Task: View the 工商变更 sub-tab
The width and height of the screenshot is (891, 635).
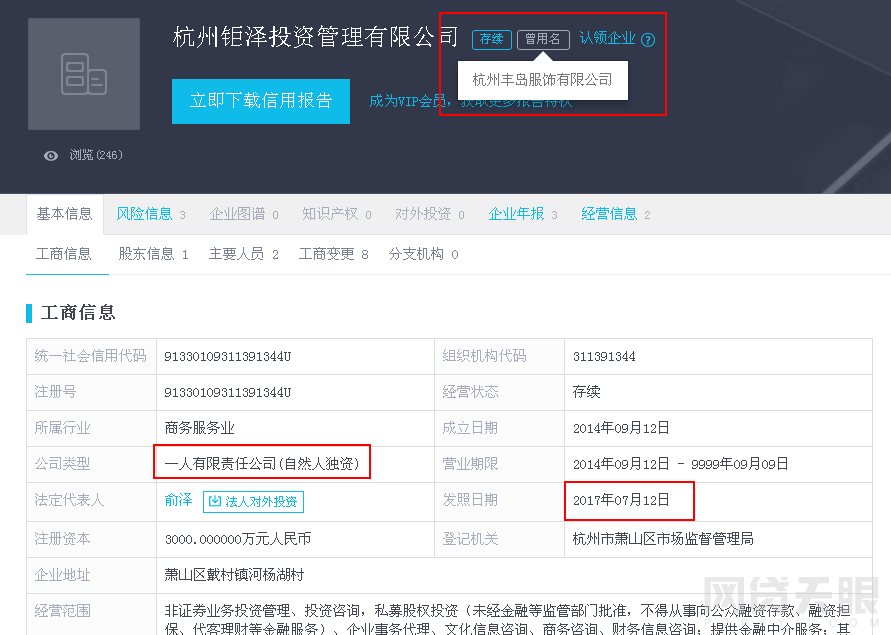Action: tap(327, 254)
